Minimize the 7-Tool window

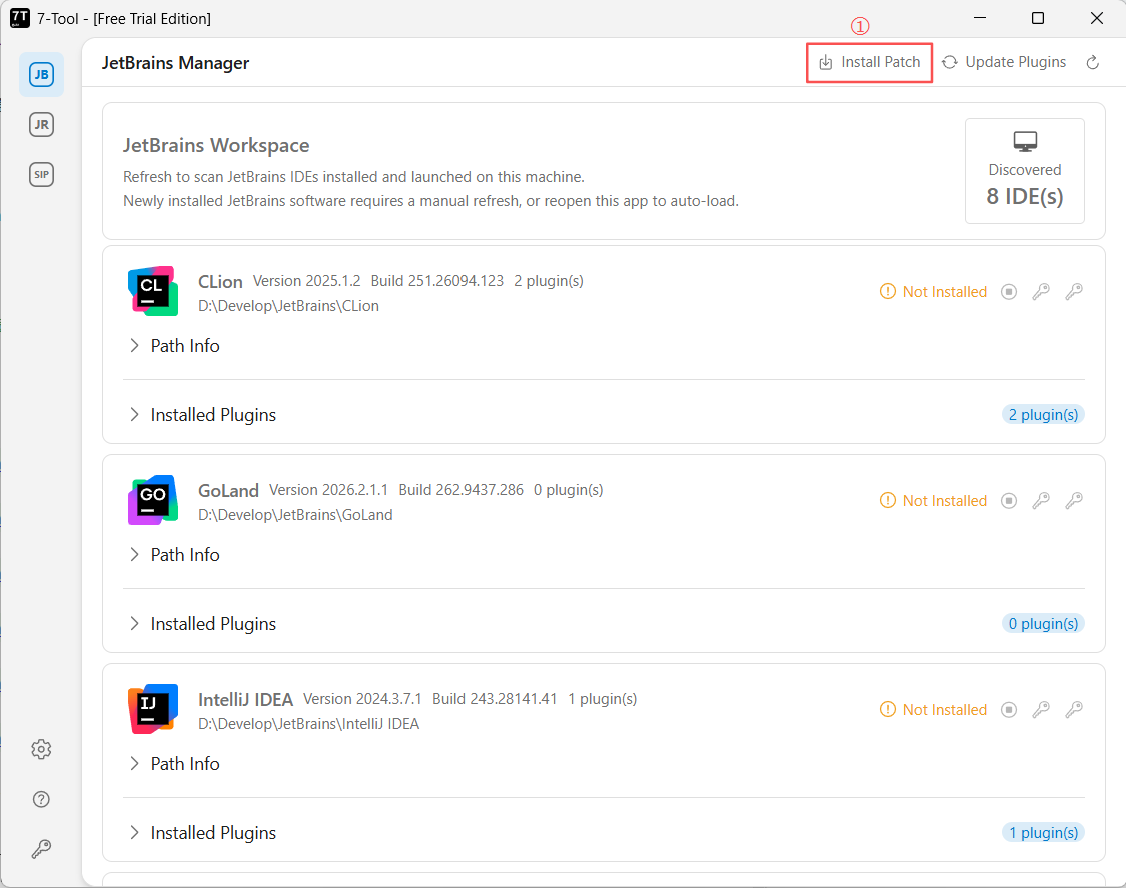[980, 18]
